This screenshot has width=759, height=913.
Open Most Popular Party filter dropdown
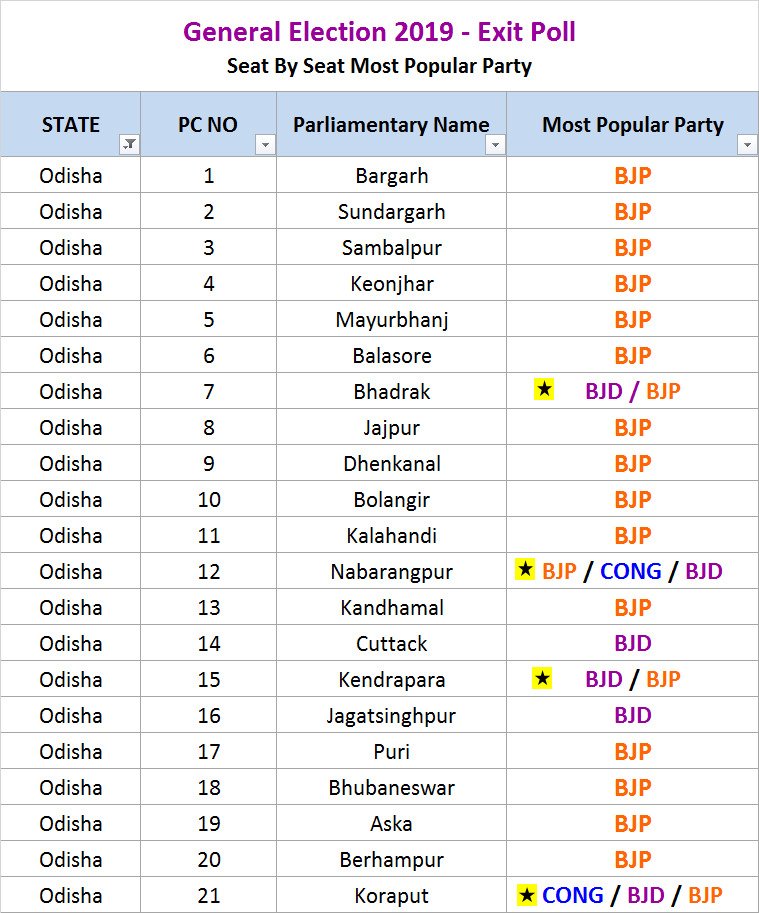(x=746, y=145)
